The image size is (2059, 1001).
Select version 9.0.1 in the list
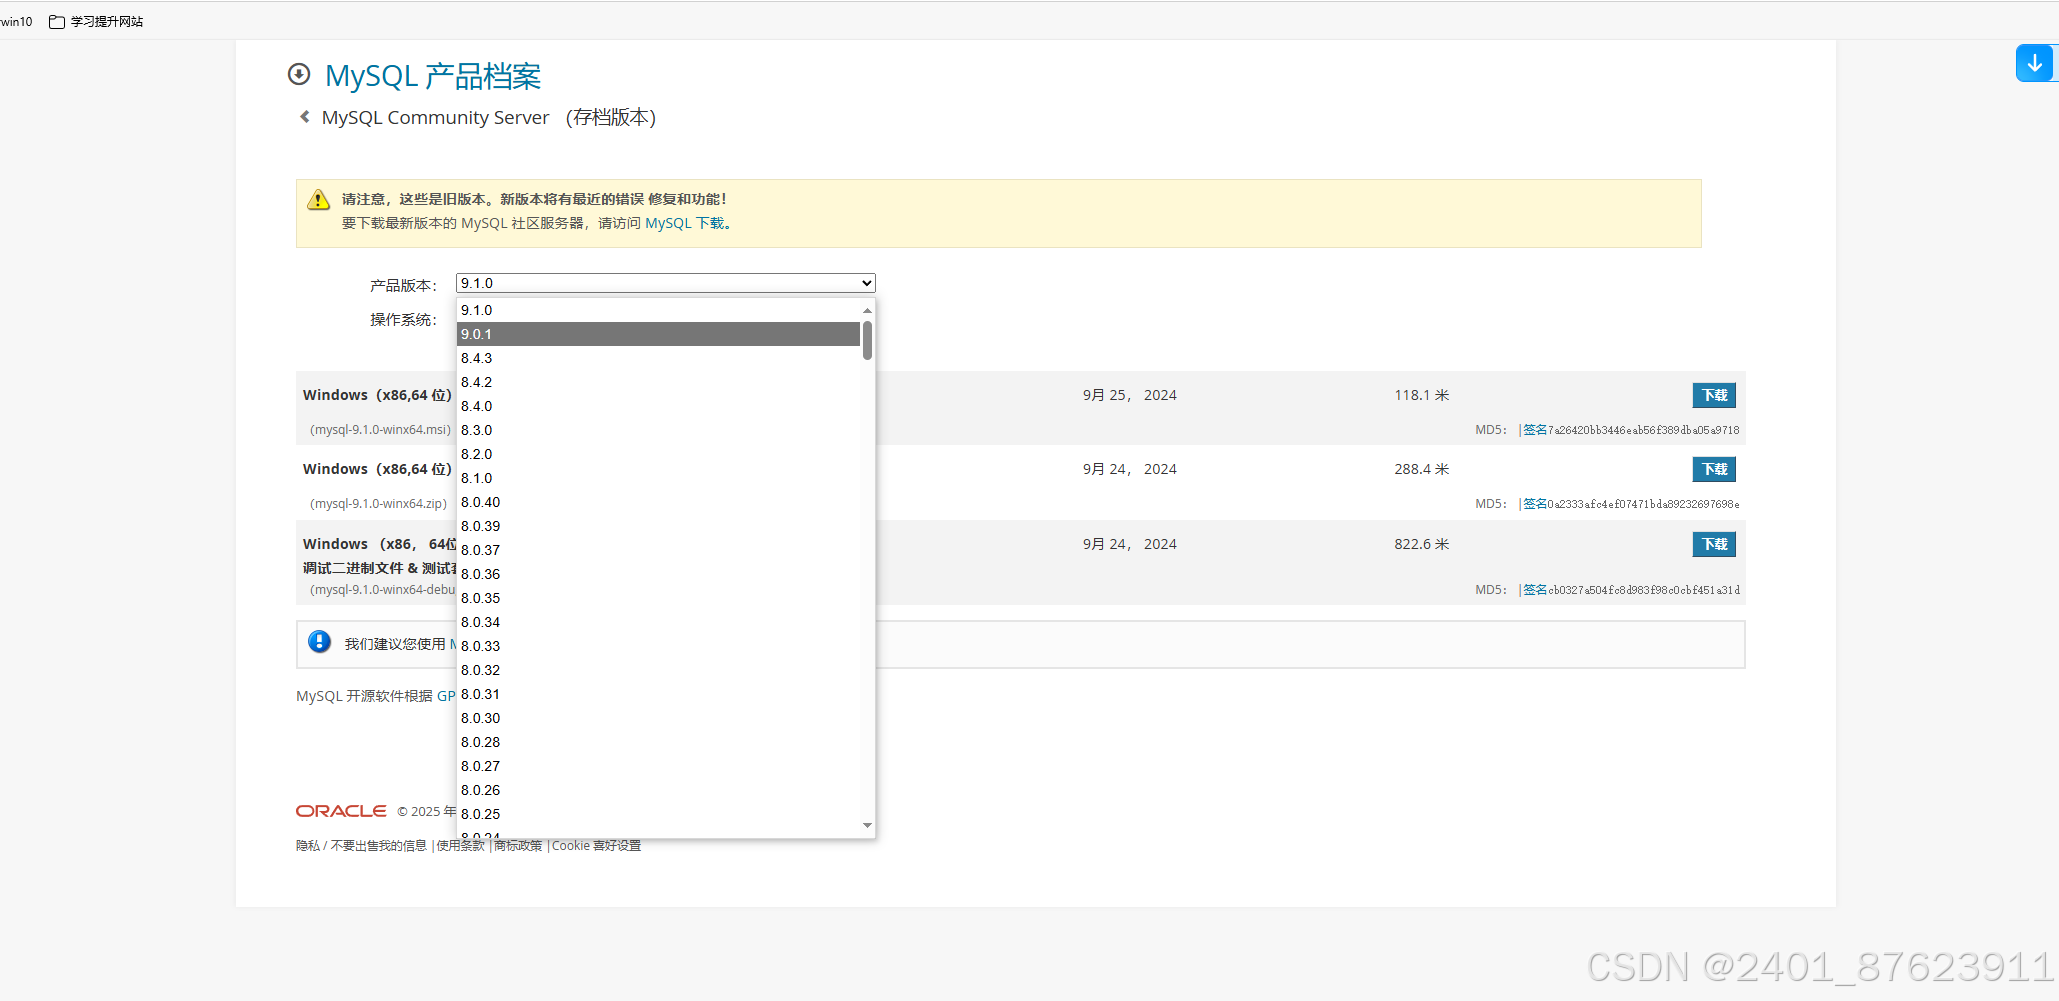pos(659,334)
